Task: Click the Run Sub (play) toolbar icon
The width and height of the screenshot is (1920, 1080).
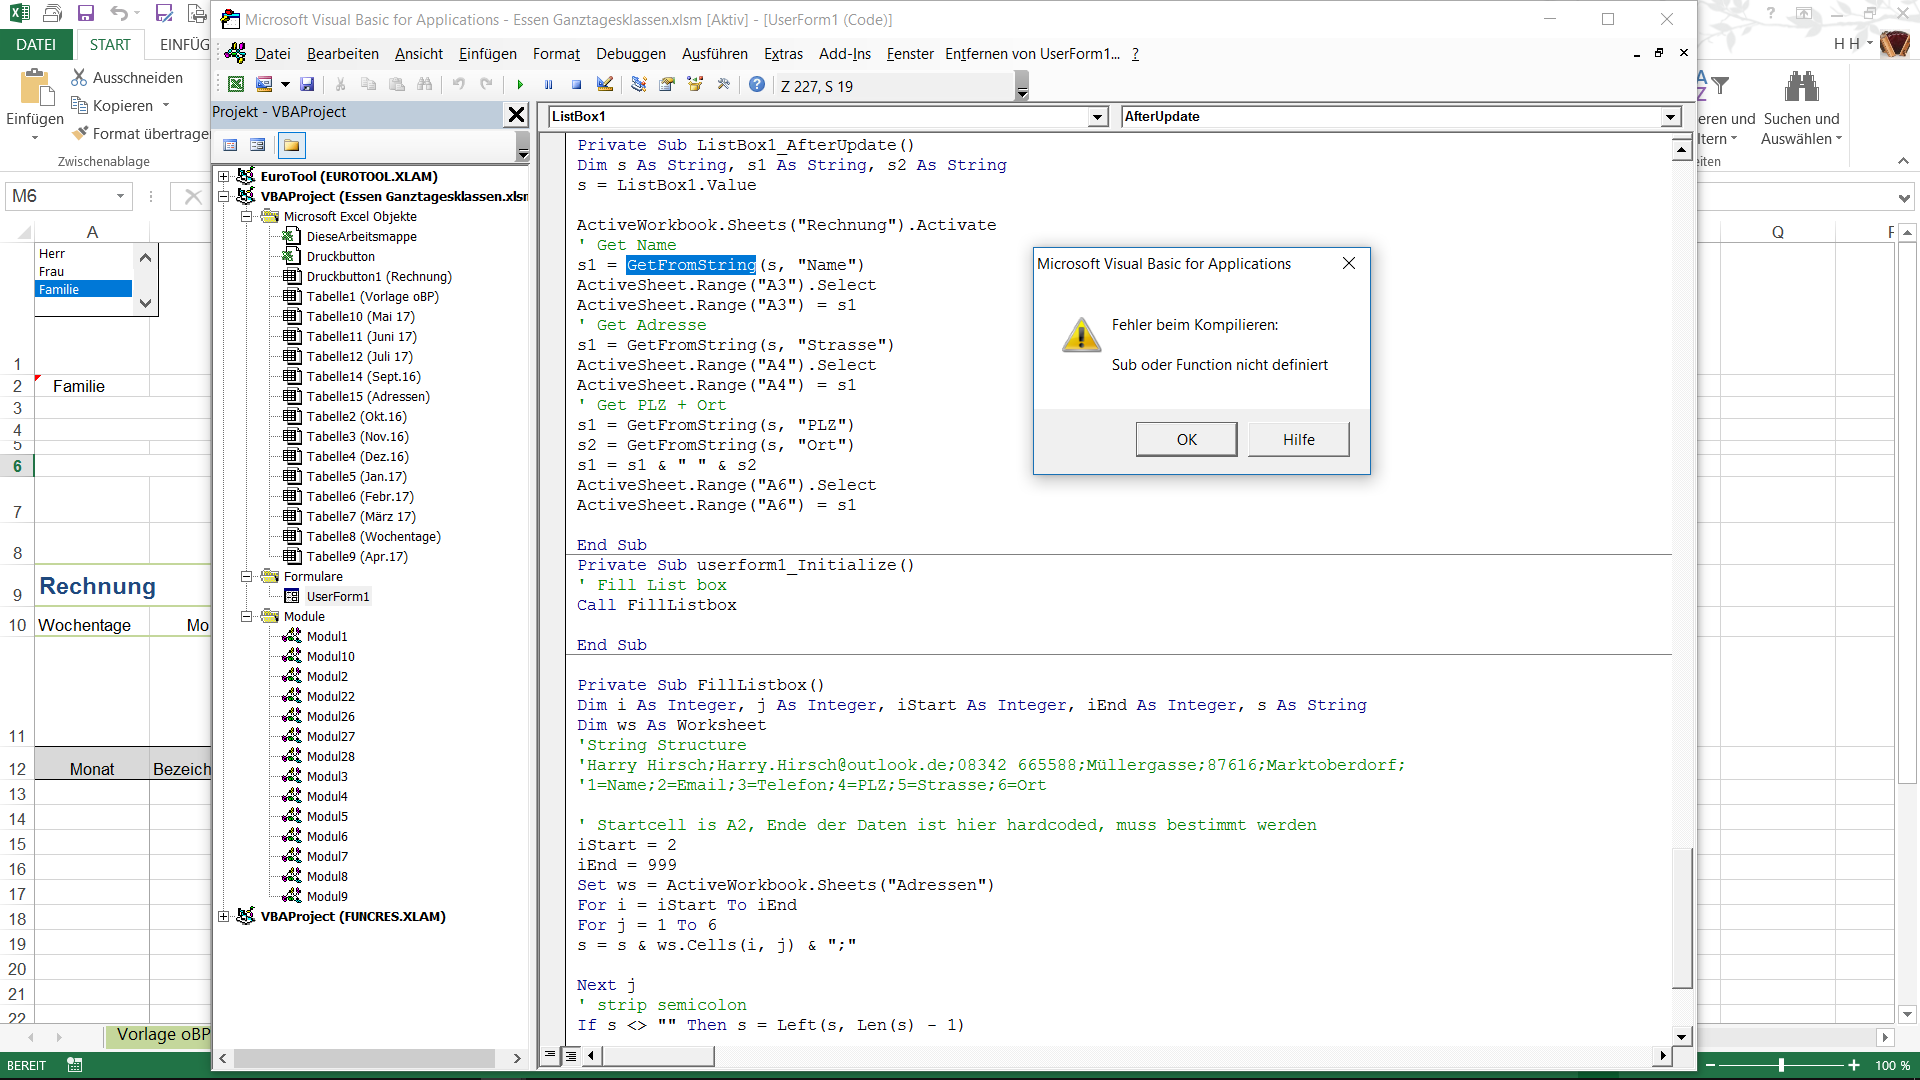Action: pos(520,85)
